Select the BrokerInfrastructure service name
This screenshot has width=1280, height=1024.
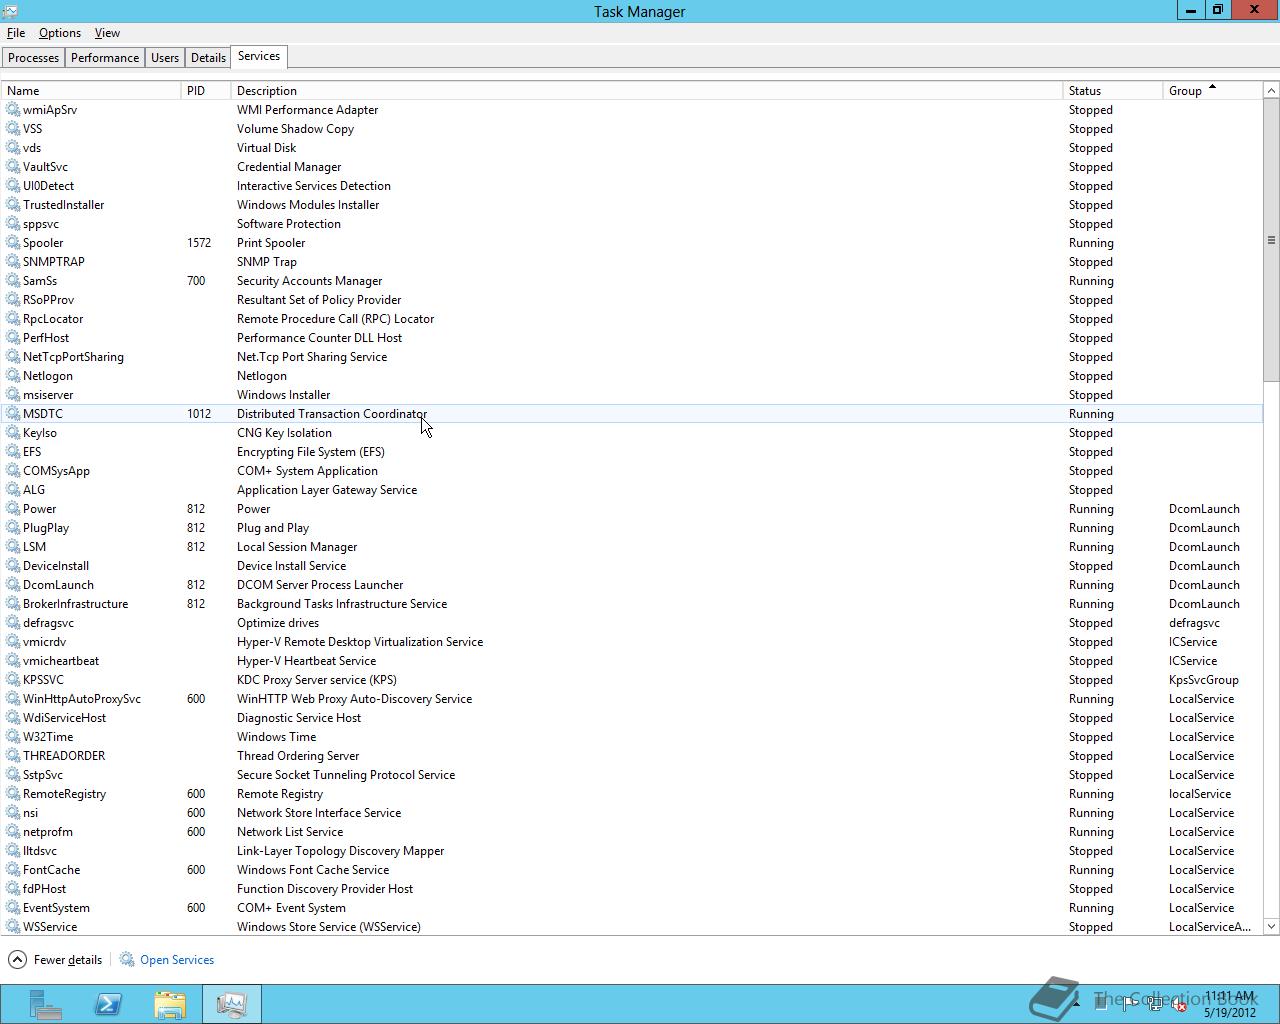click(76, 604)
